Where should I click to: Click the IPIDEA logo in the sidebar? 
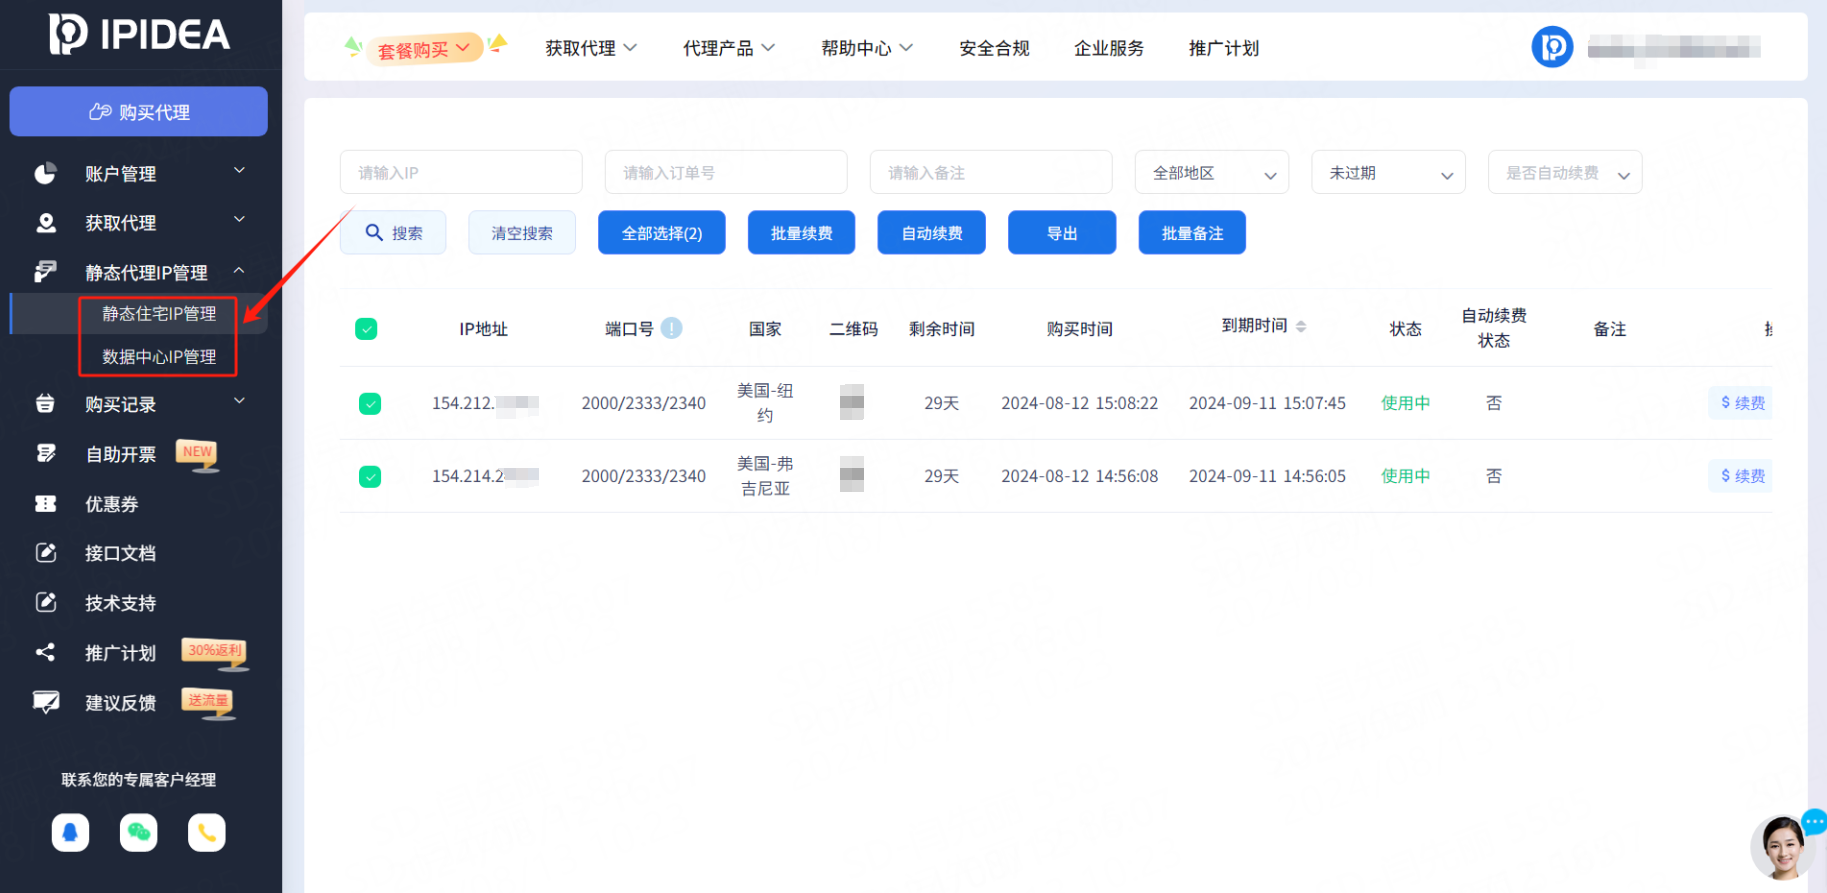tap(139, 34)
